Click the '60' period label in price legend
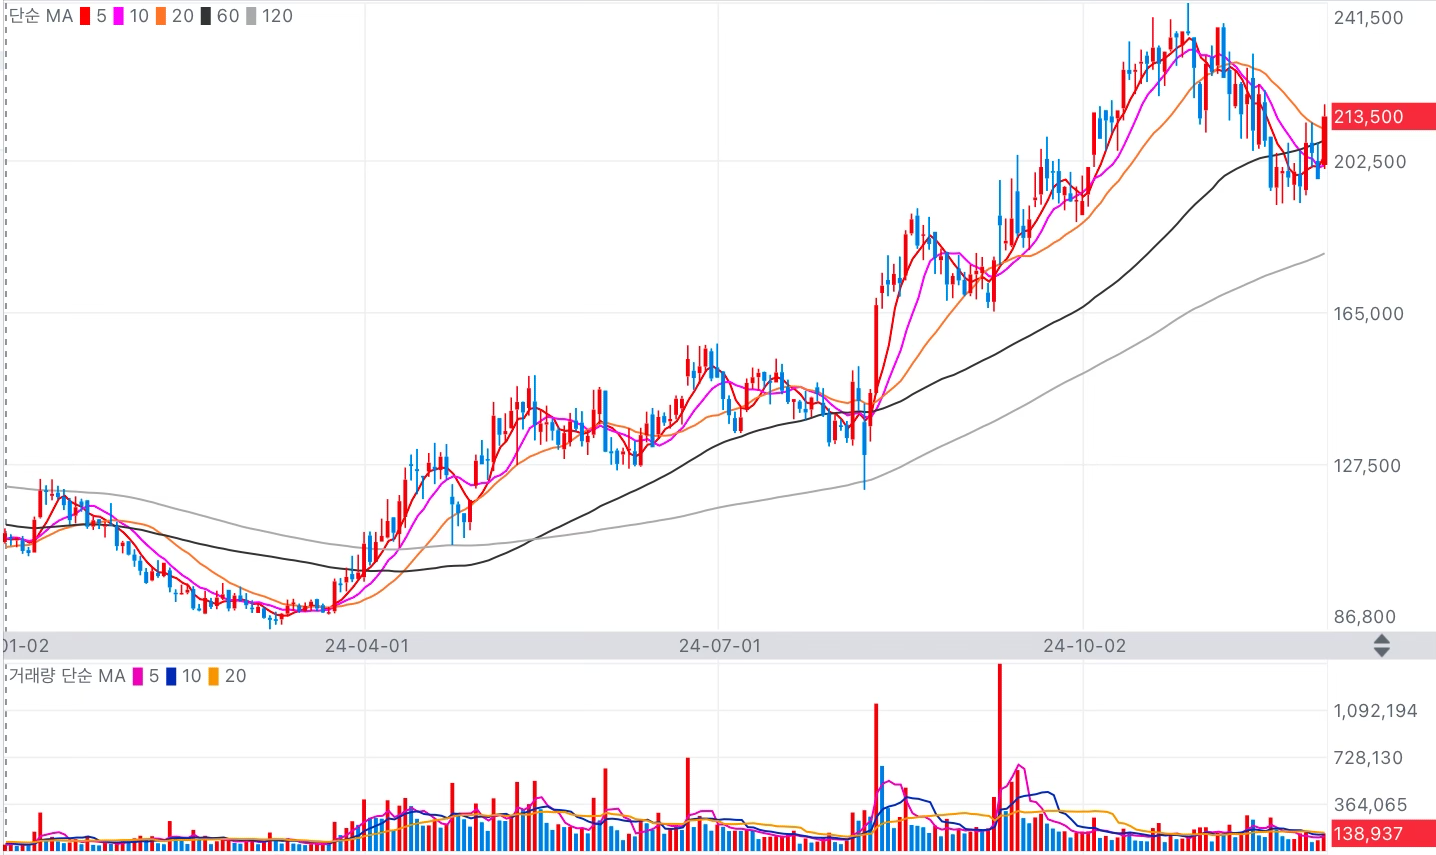The image size is (1436, 855). coord(228,16)
